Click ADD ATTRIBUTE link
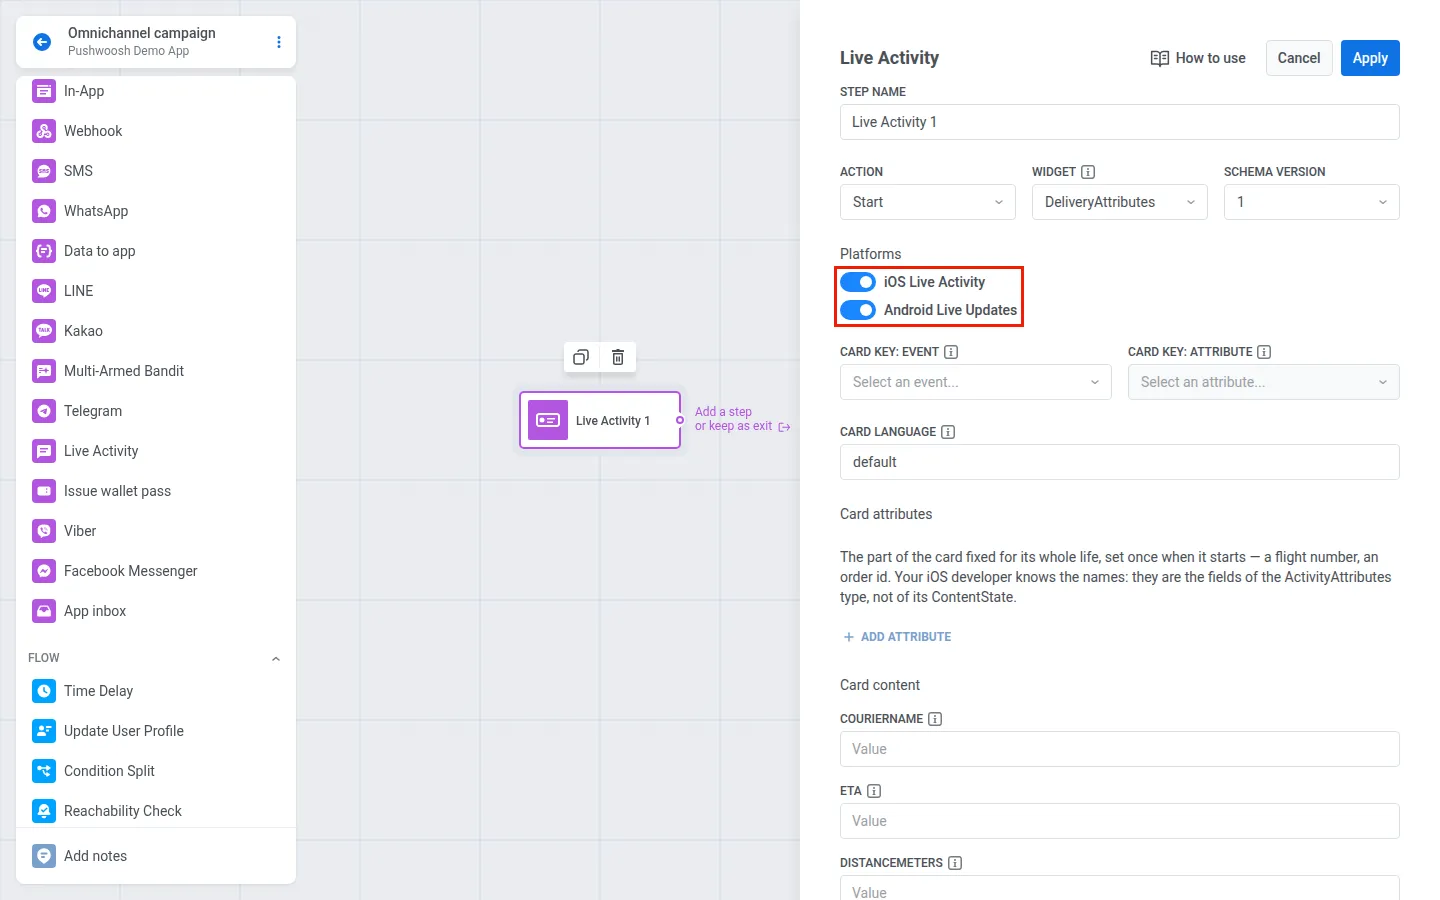The image size is (1440, 900). [x=897, y=637]
